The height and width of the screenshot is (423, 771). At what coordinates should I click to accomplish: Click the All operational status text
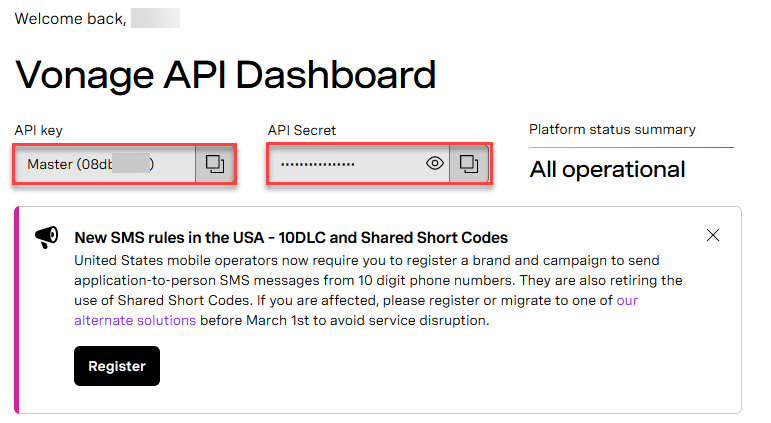607,169
